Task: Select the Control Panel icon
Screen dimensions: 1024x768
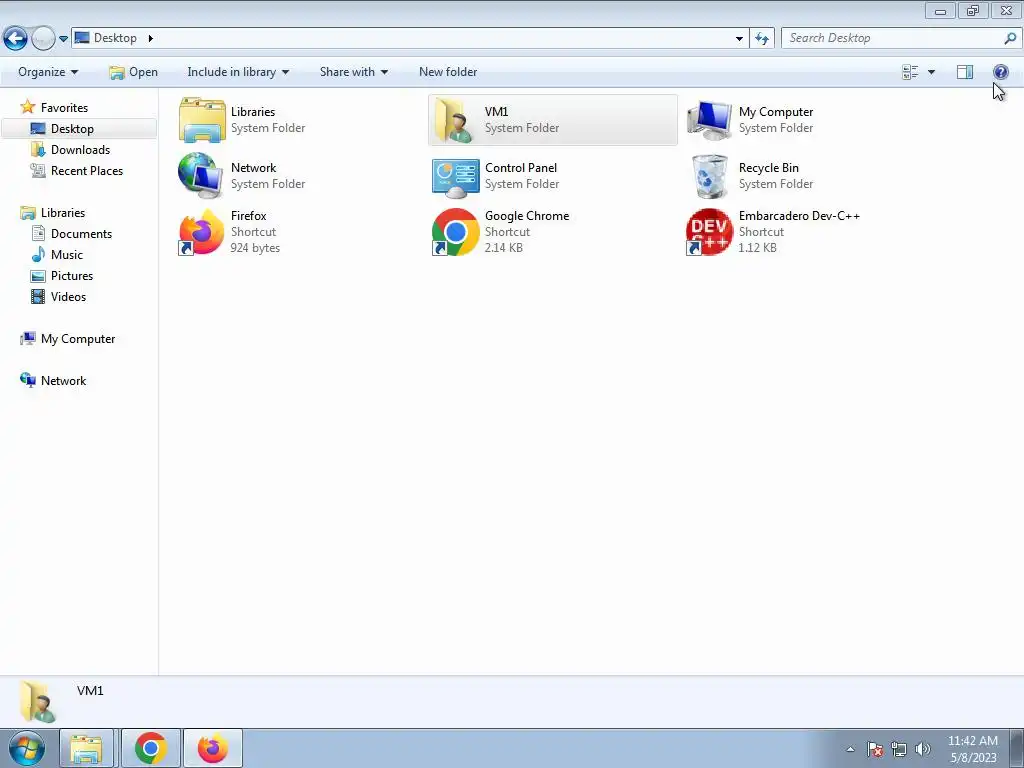Action: tap(455, 177)
